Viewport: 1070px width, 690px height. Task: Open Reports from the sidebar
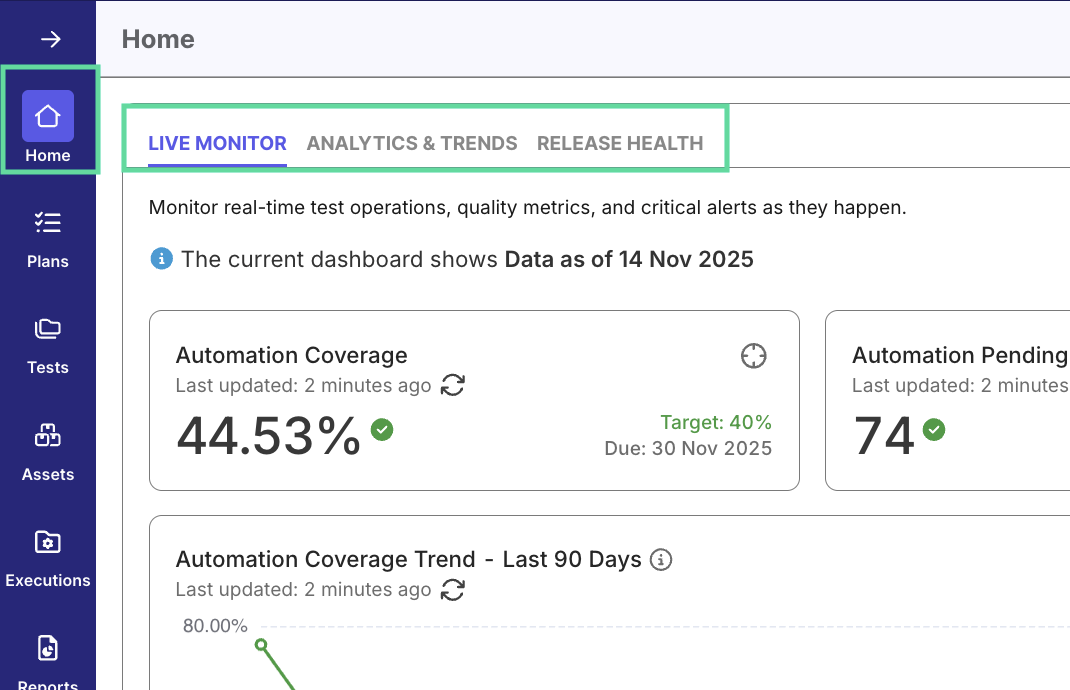(47, 648)
